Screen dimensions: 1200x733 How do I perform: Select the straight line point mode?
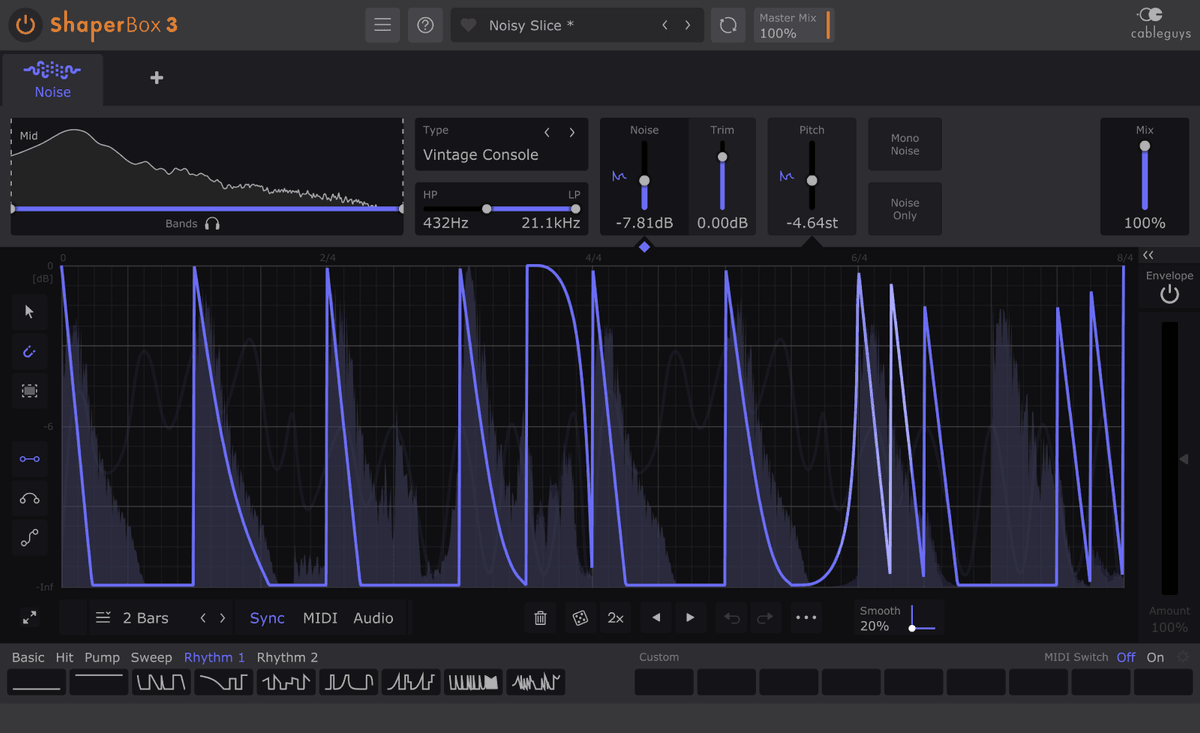coord(30,458)
